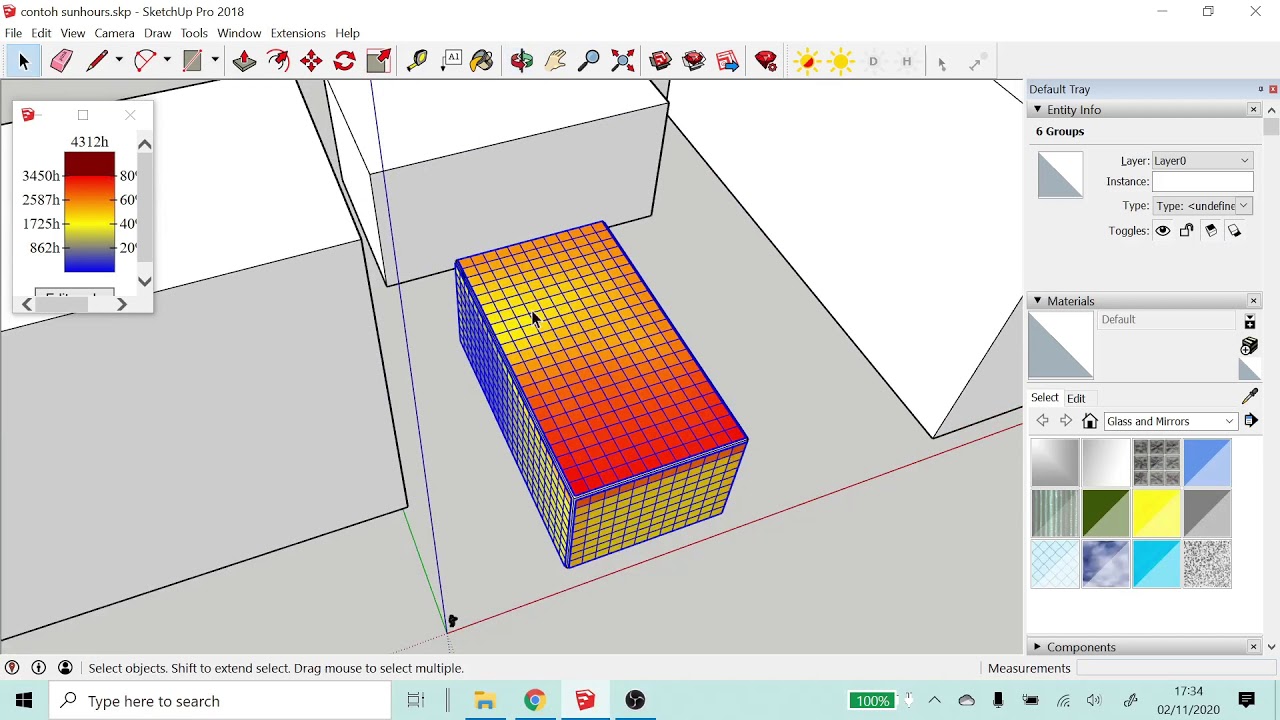Close the Materials panel

(1254, 301)
